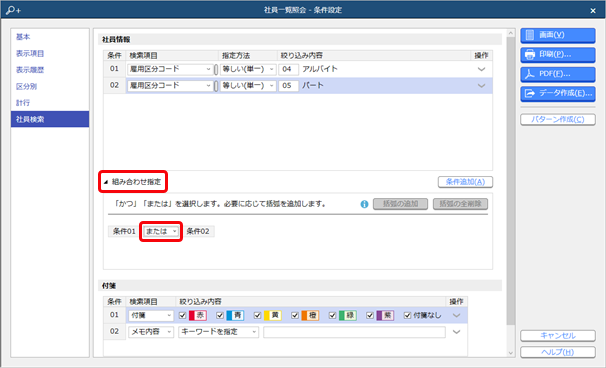Screen dimensions: 606x368
Task: Click the 画面(V) button
Action: point(558,35)
